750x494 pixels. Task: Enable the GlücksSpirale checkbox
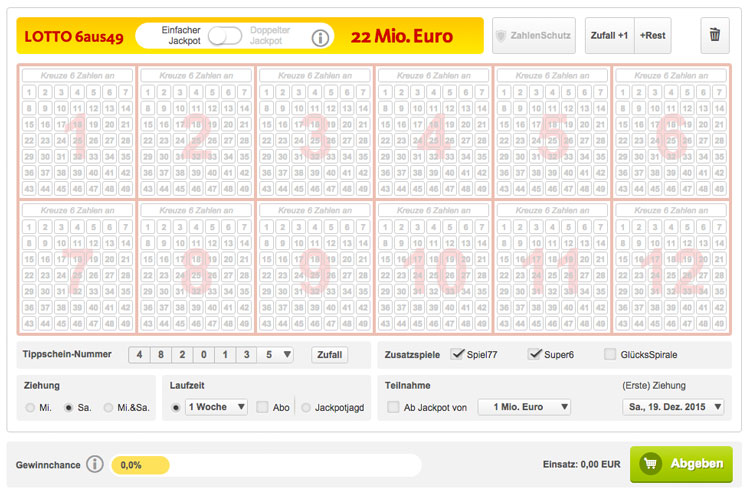610,354
